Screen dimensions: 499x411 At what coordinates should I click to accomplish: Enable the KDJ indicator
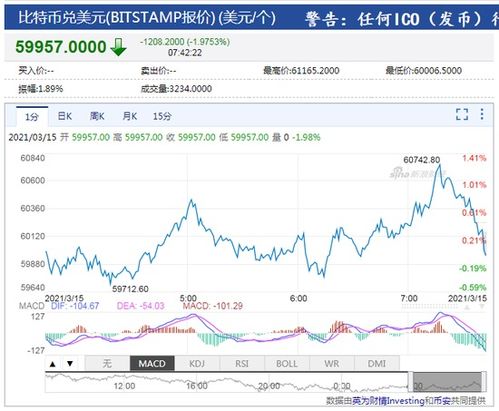coord(197,363)
